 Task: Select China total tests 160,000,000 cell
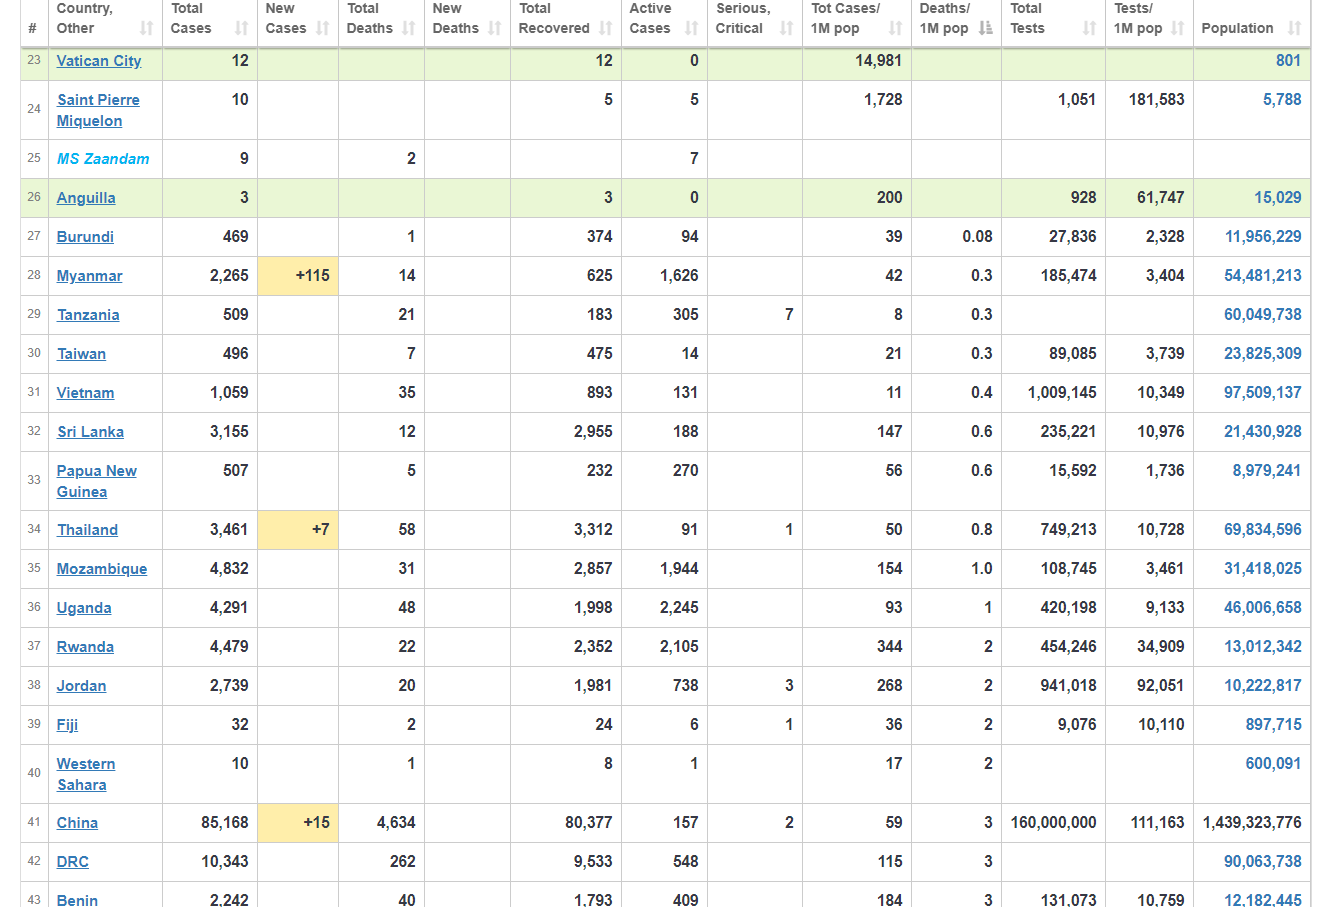[x=1053, y=823]
